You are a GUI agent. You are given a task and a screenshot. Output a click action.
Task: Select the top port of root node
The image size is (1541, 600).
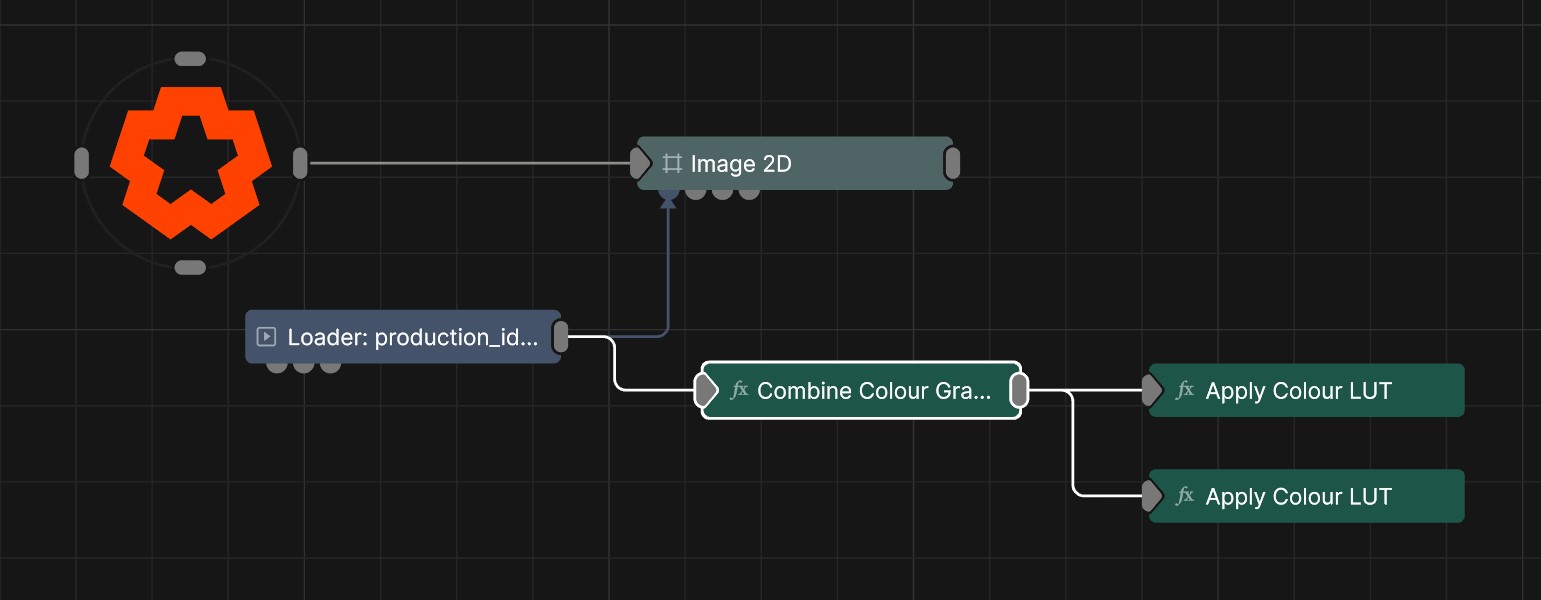point(190,59)
